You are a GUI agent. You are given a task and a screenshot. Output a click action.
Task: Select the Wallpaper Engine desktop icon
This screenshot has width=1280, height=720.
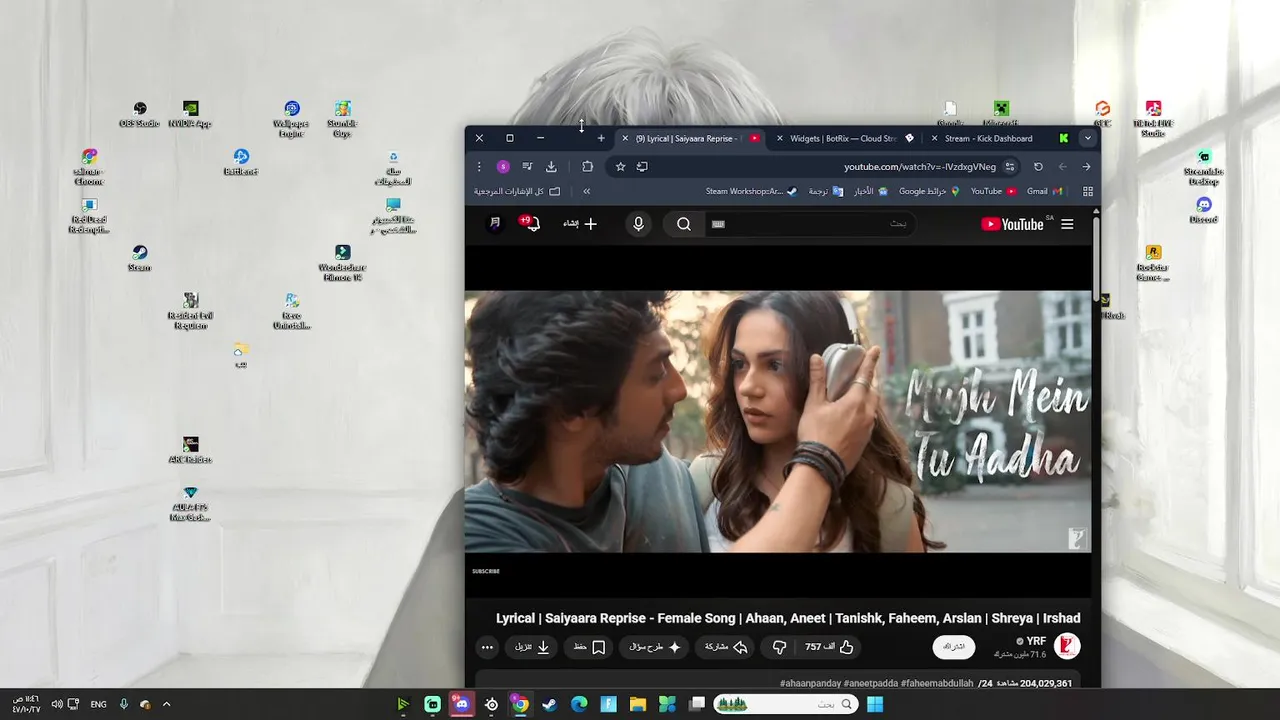point(291,119)
